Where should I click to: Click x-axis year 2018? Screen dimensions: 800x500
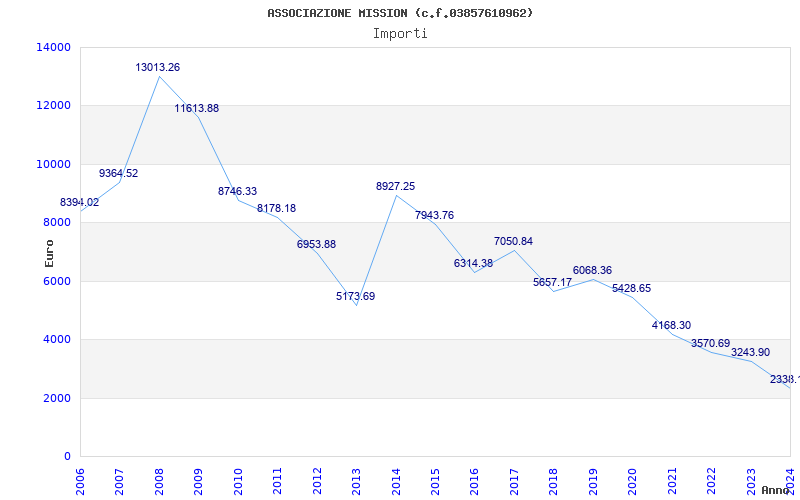click(554, 481)
